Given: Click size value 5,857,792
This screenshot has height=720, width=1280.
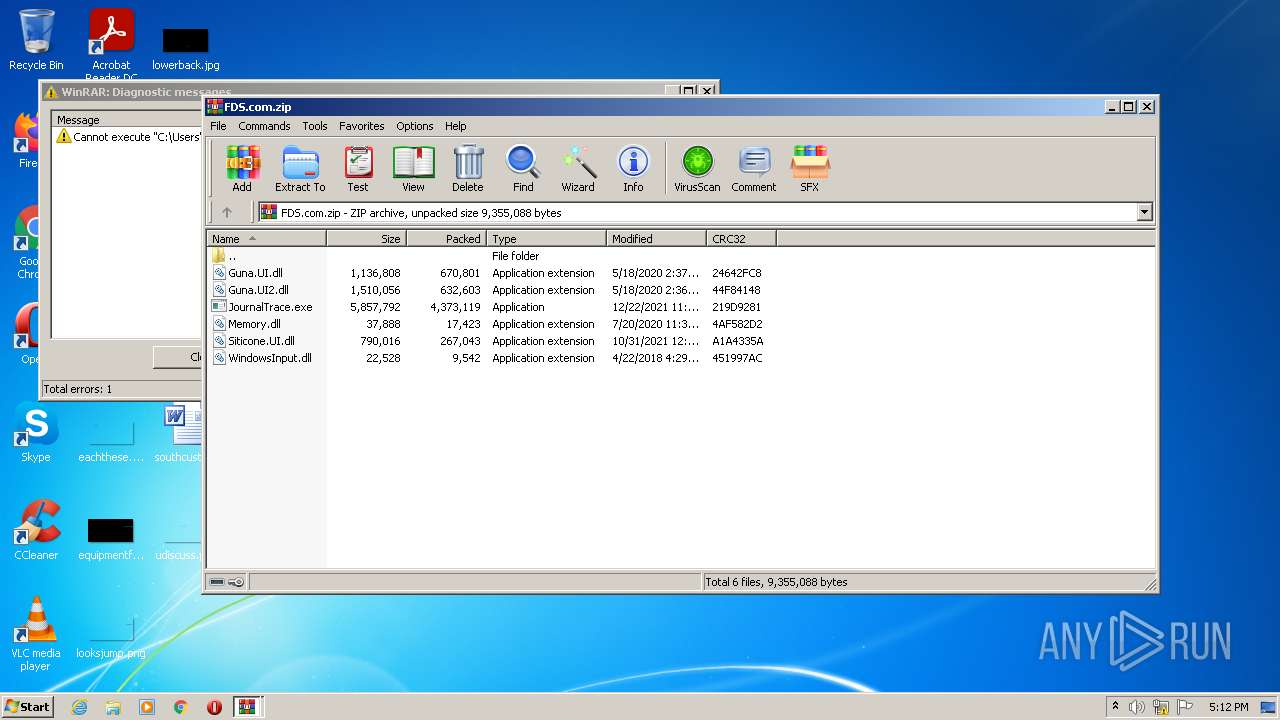Looking at the screenshot, I should pyautogui.click(x=375, y=307).
